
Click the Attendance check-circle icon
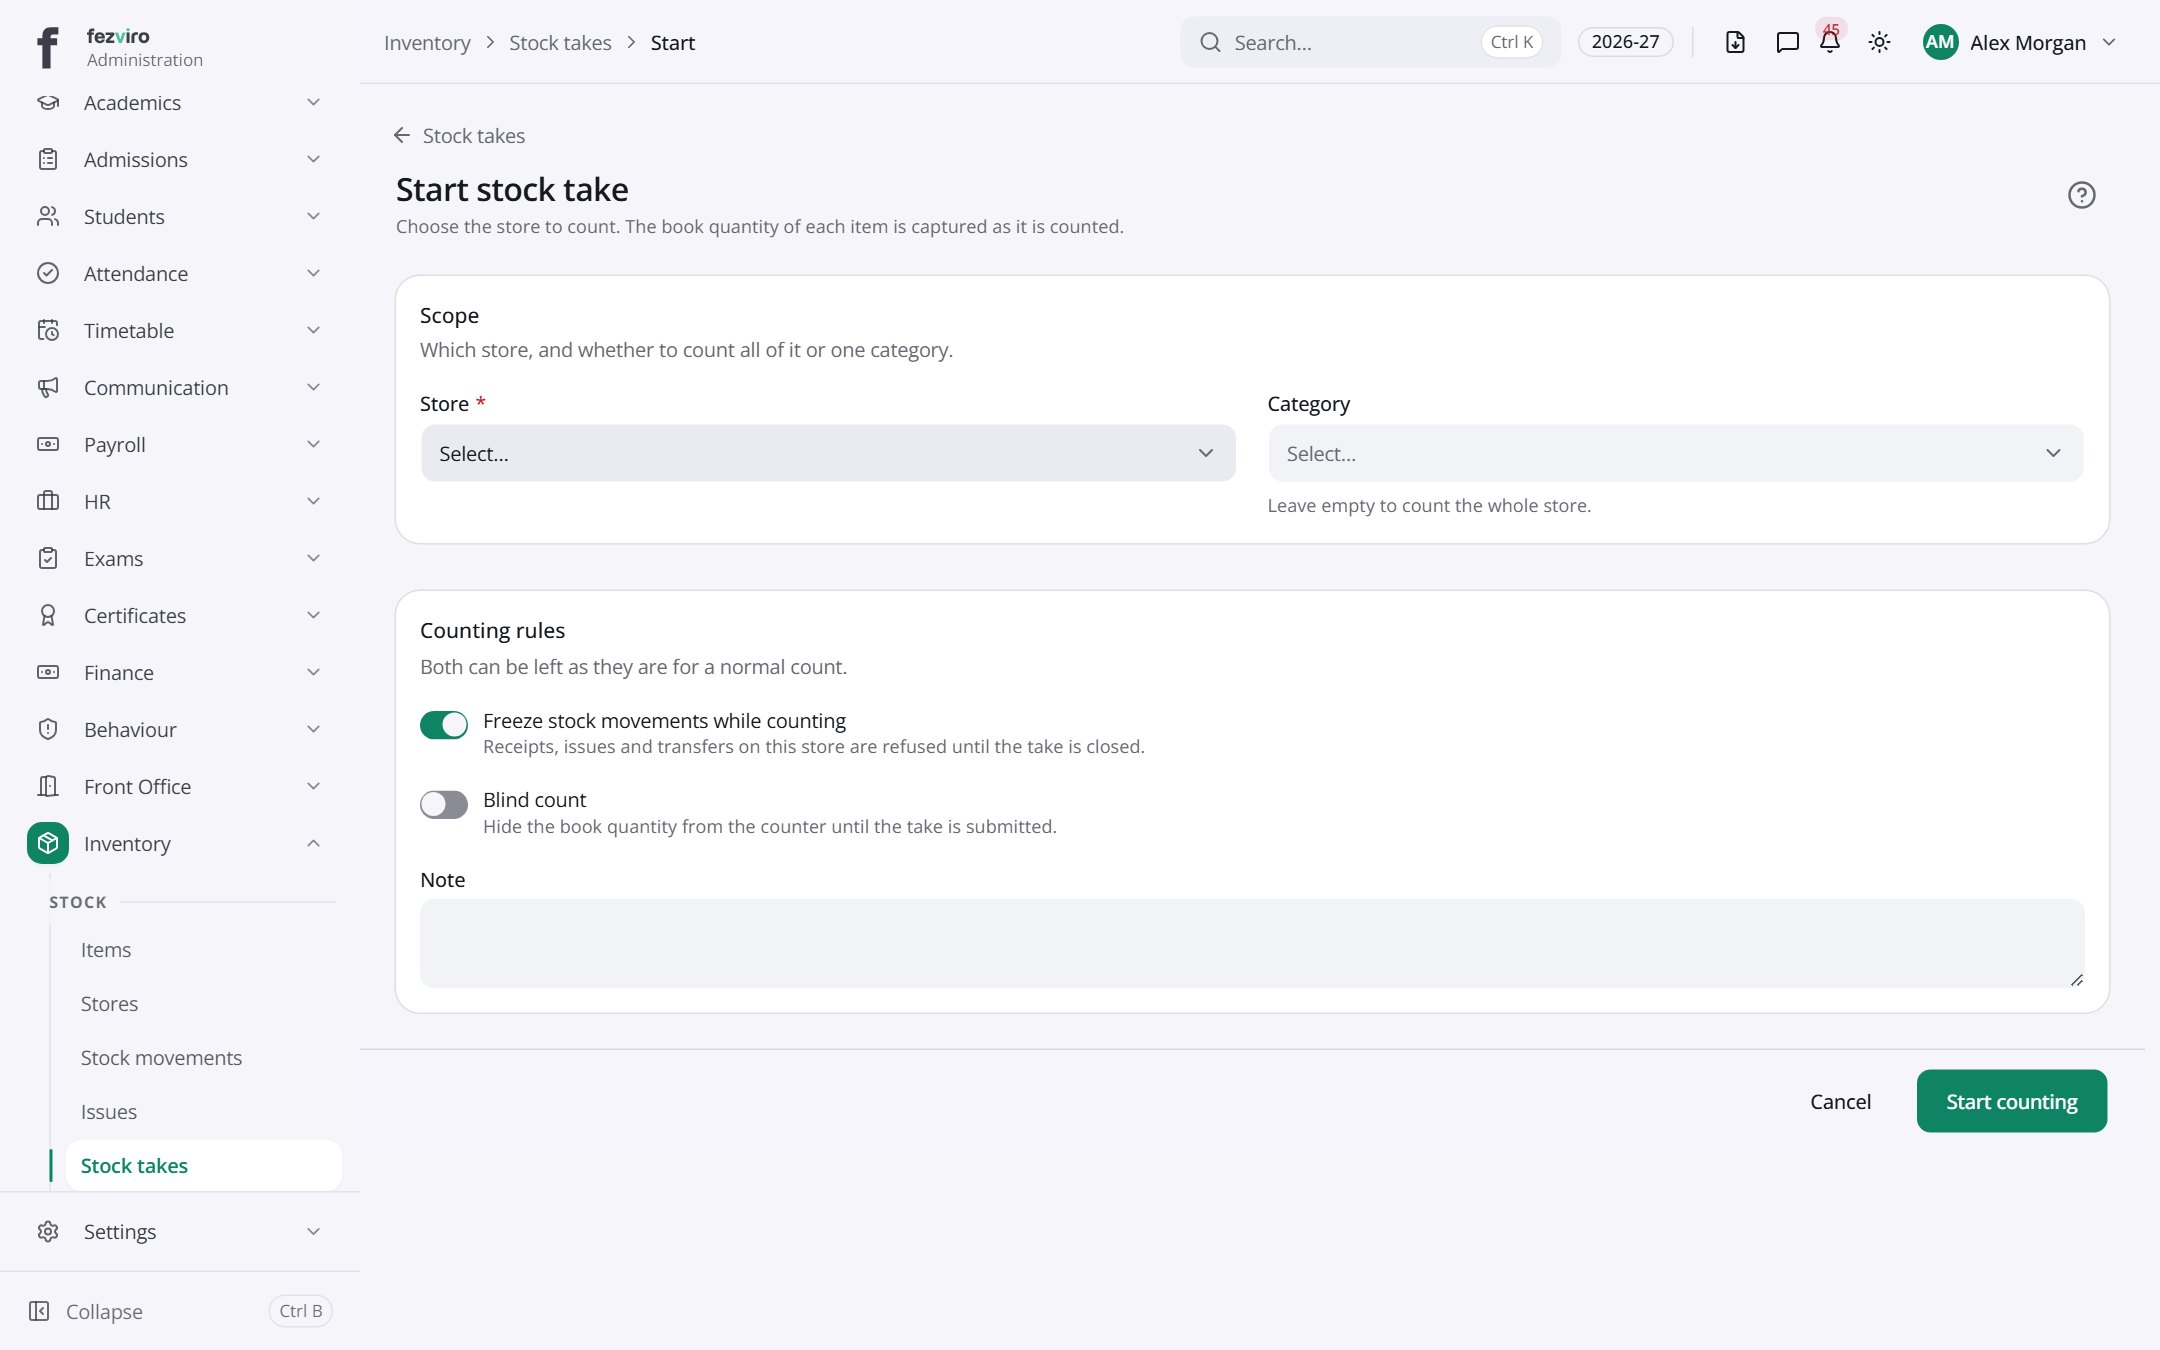point(48,273)
